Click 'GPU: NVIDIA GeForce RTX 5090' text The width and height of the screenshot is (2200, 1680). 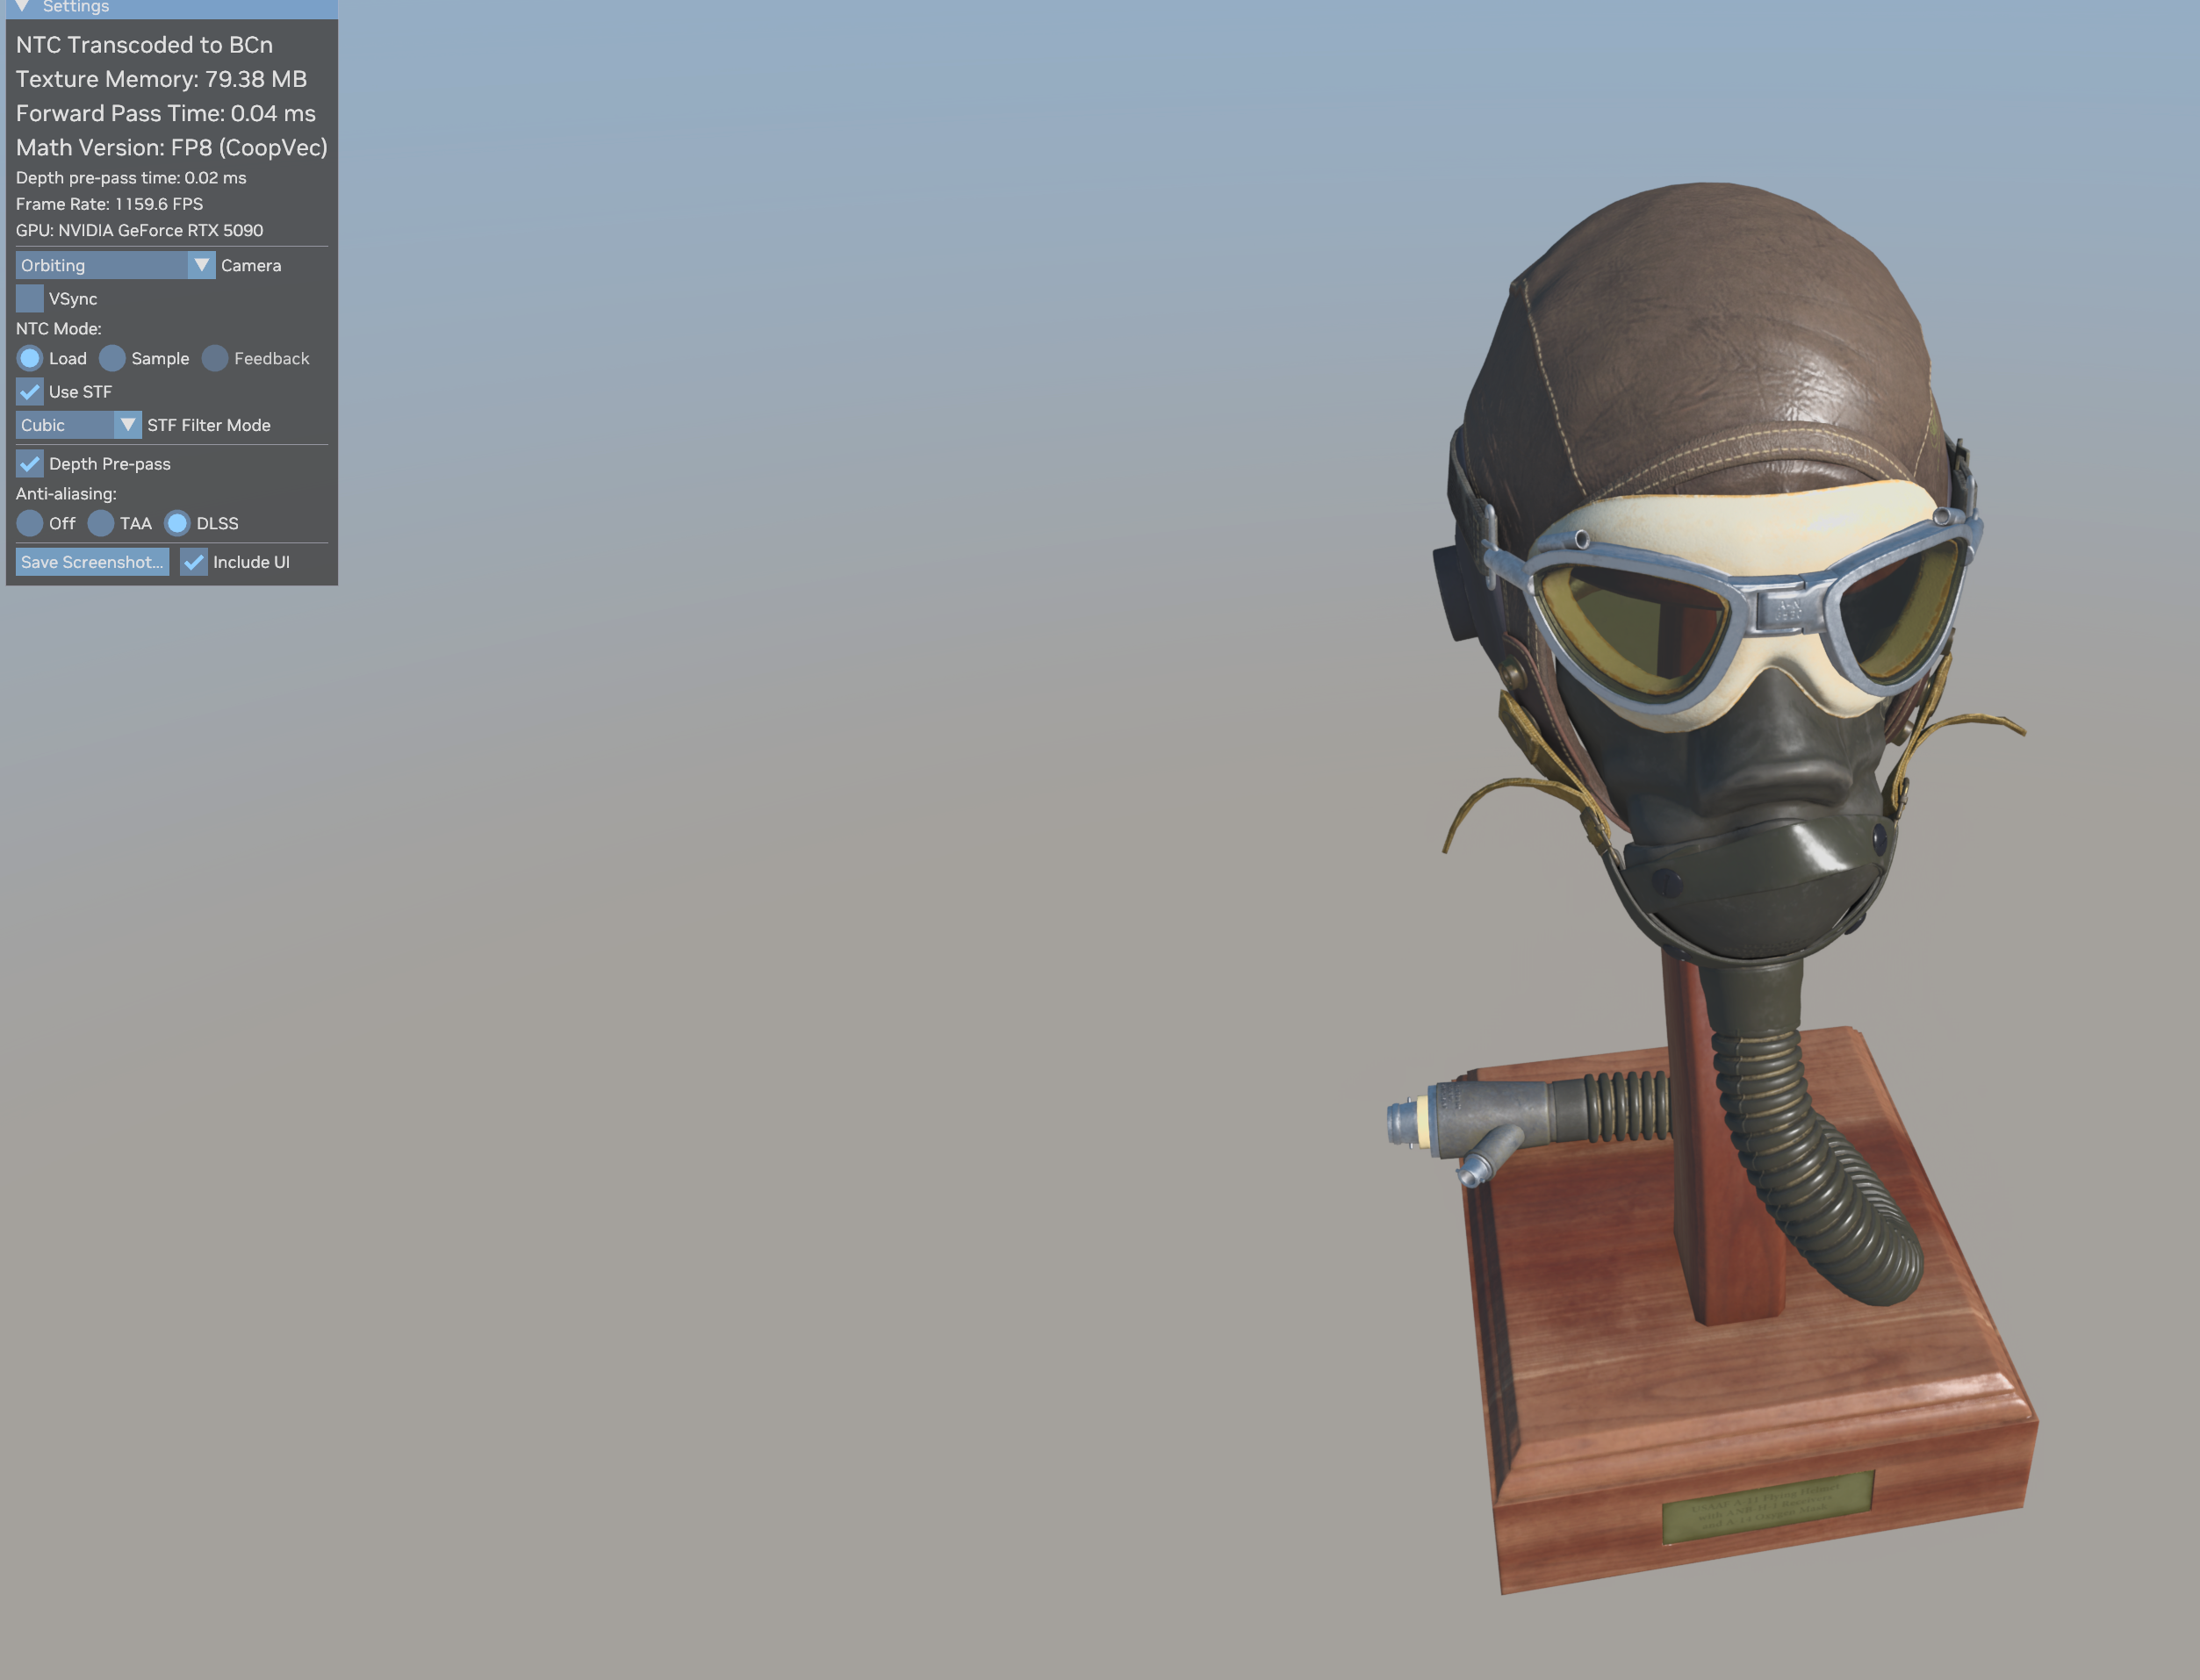click(139, 230)
